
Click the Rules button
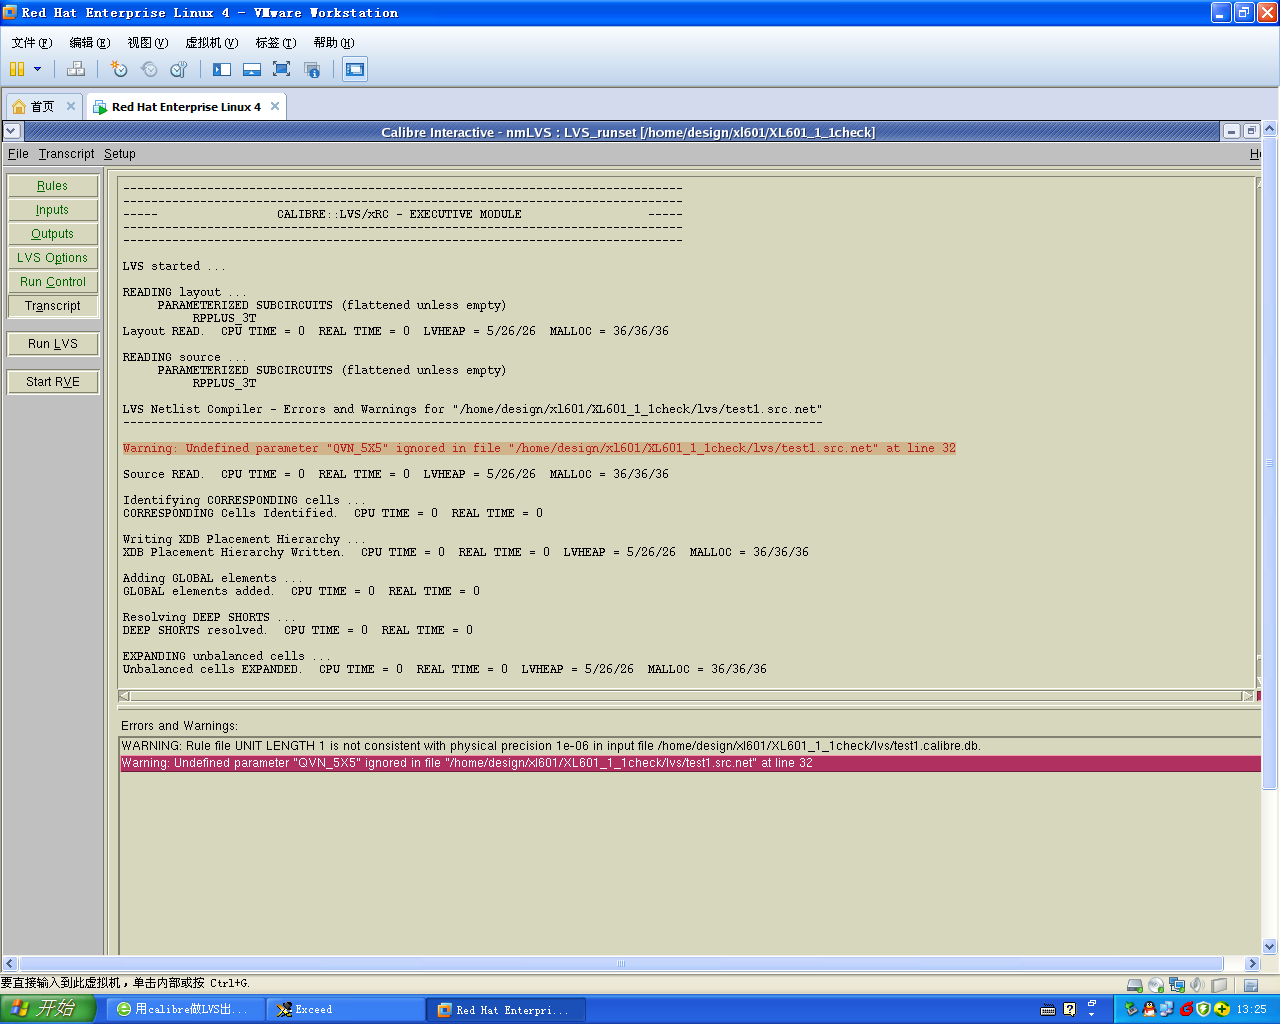pyautogui.click(x=53, y=186)
